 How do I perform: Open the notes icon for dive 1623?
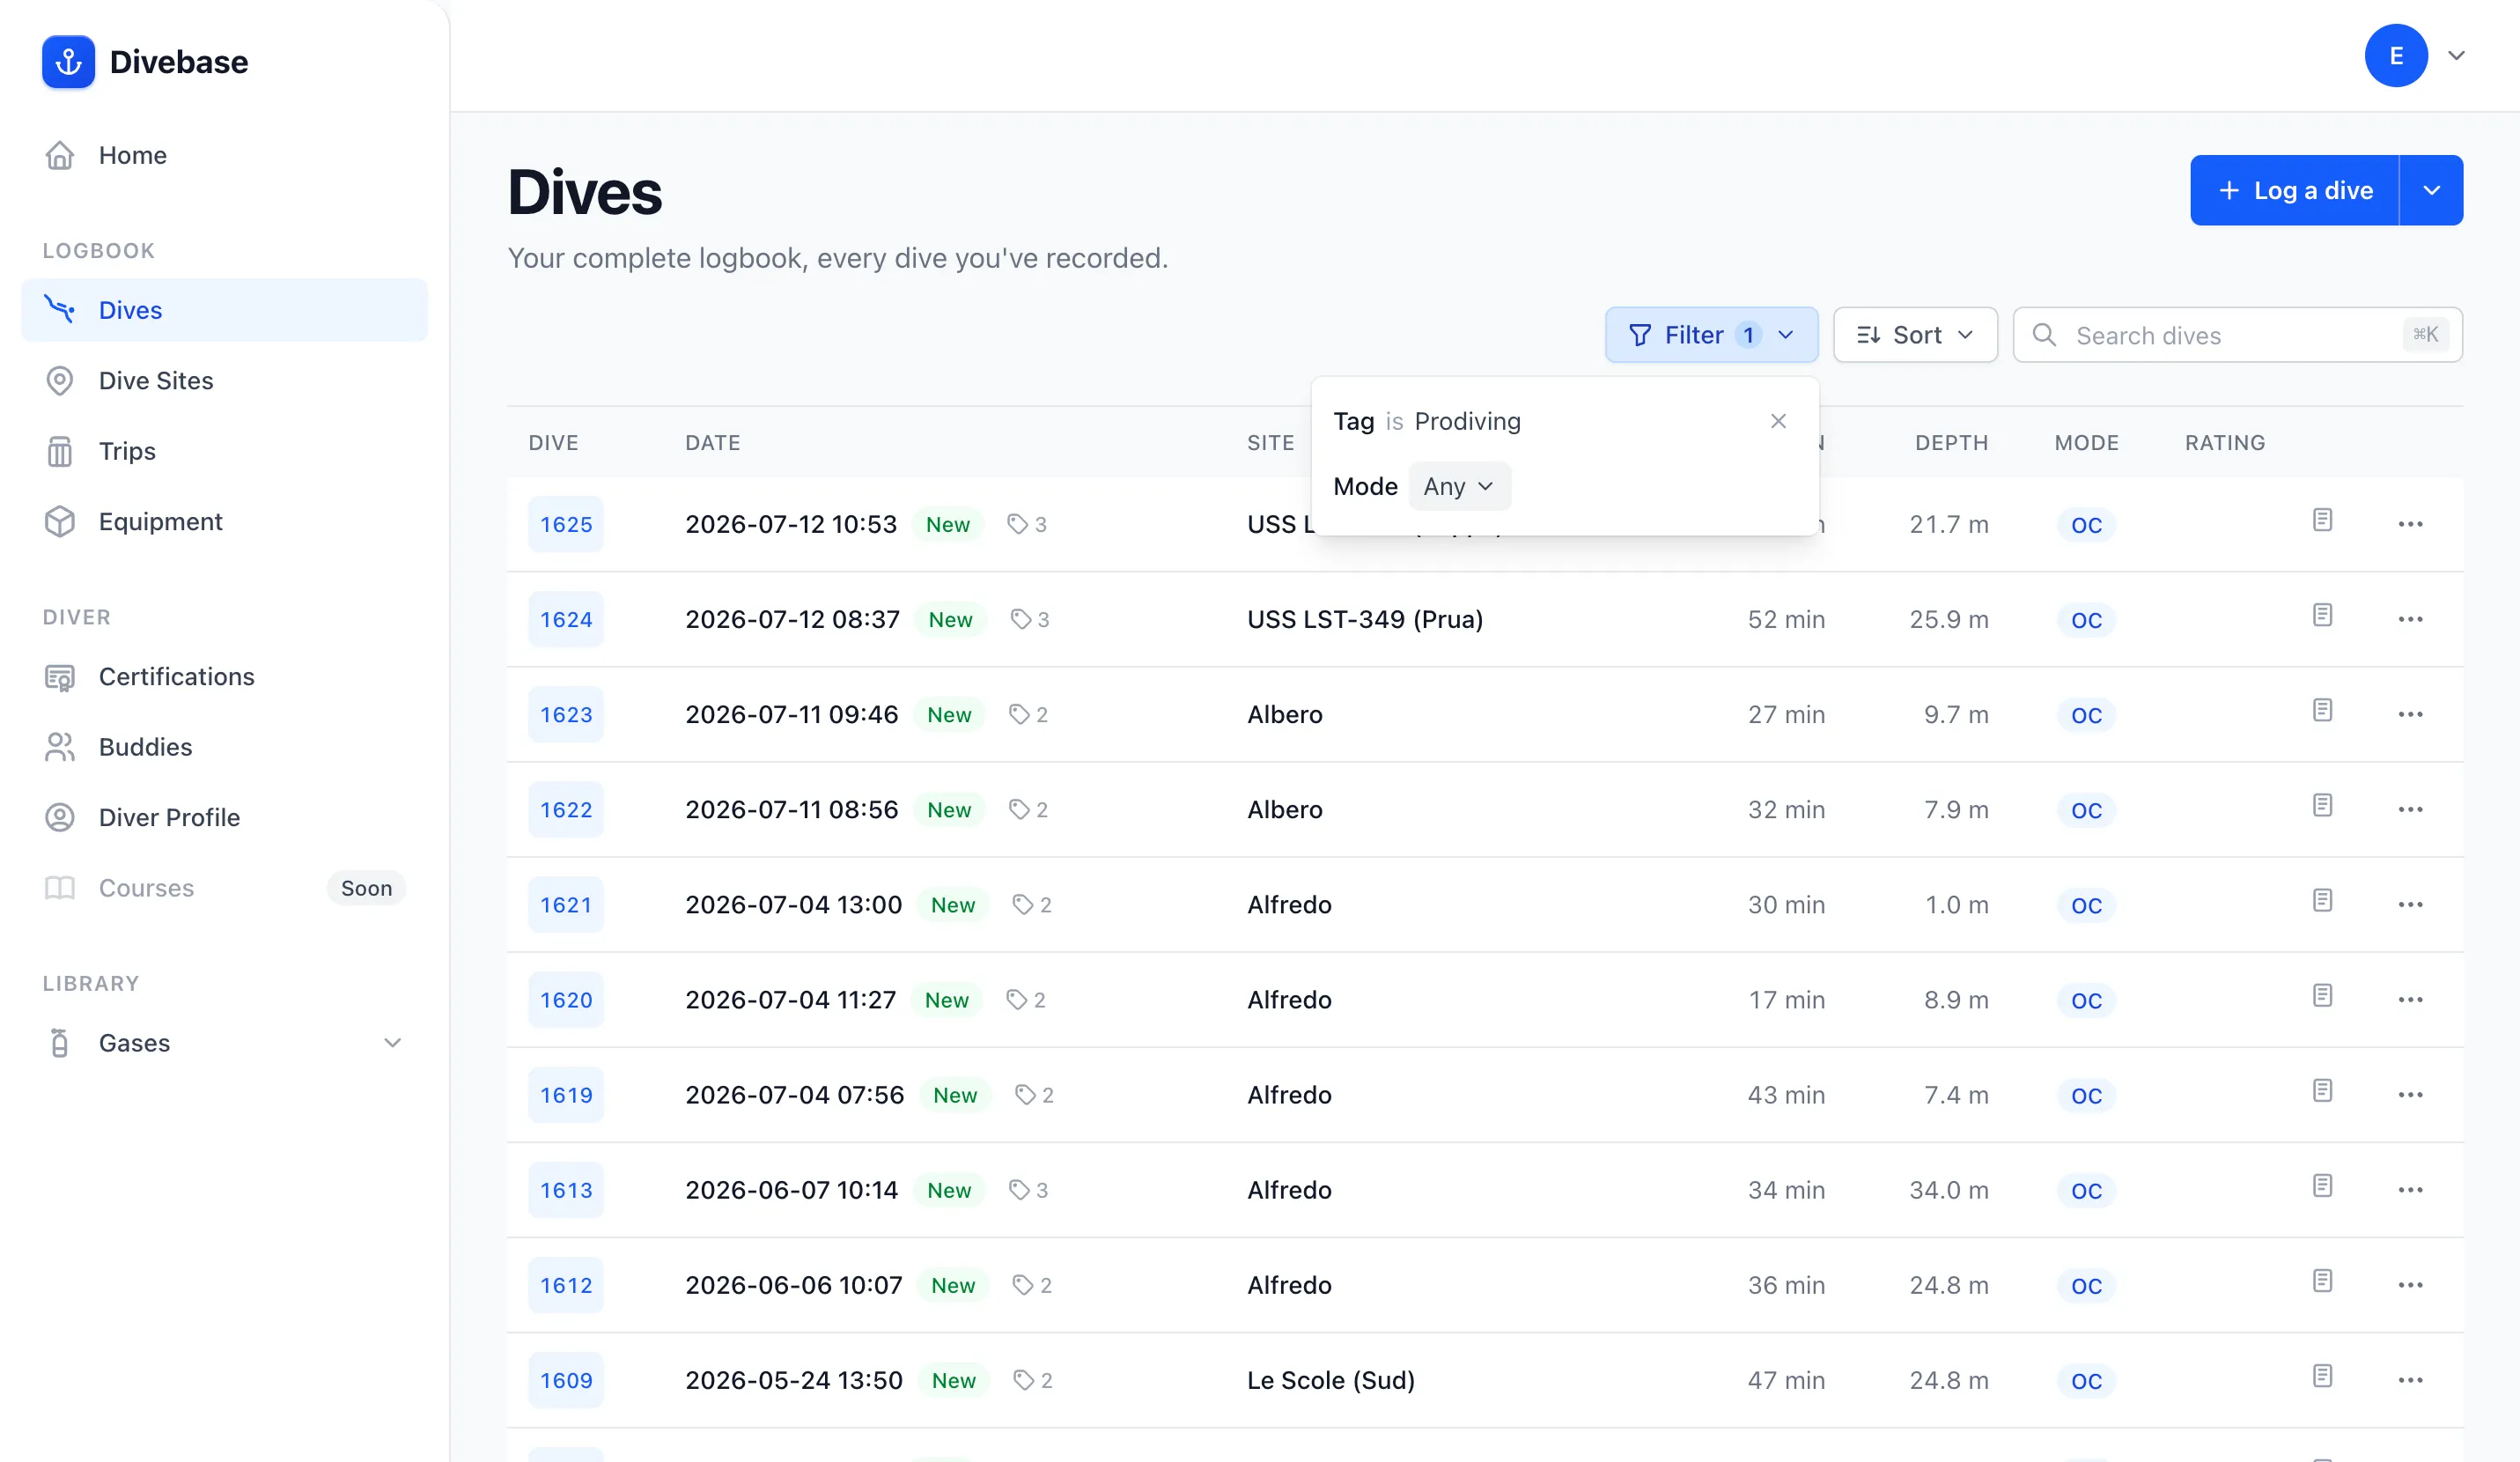click(x=2322, y=710)
